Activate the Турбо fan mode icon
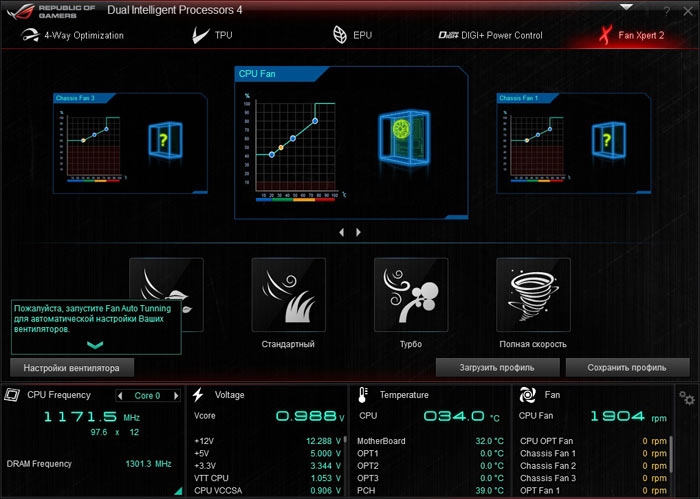This screenshot has height=499, width=700. tap(411, 294)
